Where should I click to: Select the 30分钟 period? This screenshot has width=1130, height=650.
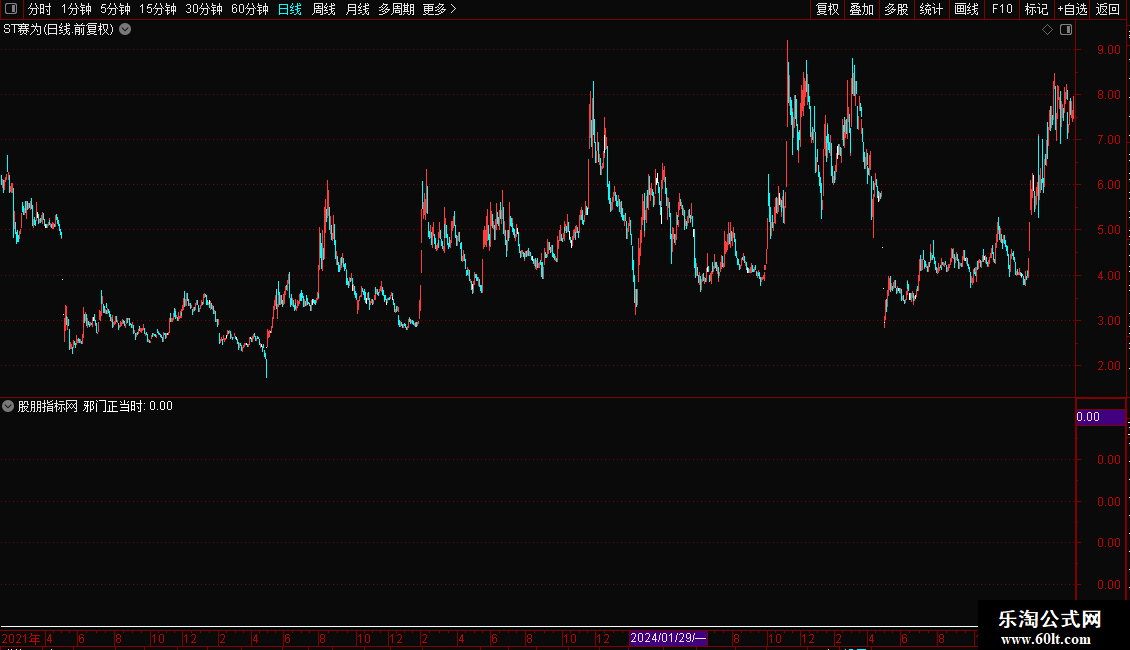(x=204, y=9)
